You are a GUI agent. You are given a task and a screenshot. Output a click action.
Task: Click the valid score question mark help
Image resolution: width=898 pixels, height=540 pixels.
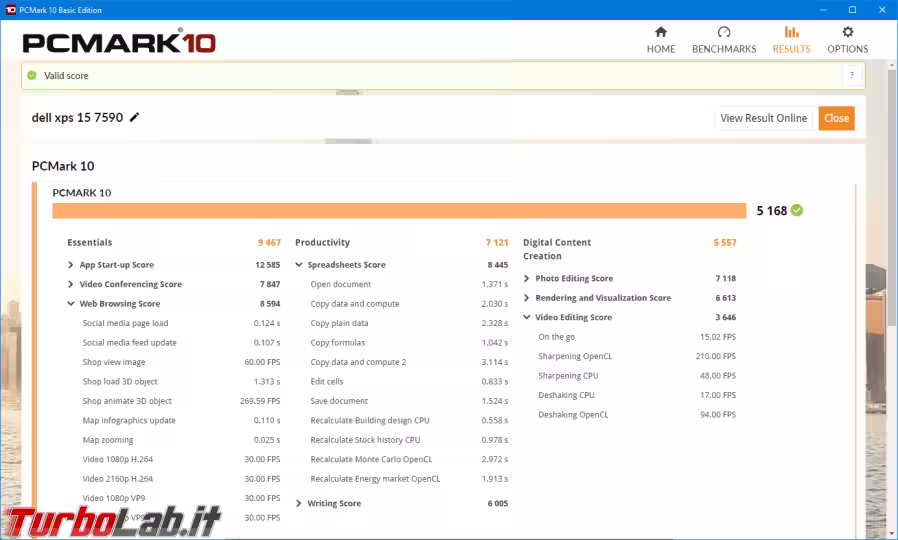coord(852,76)
